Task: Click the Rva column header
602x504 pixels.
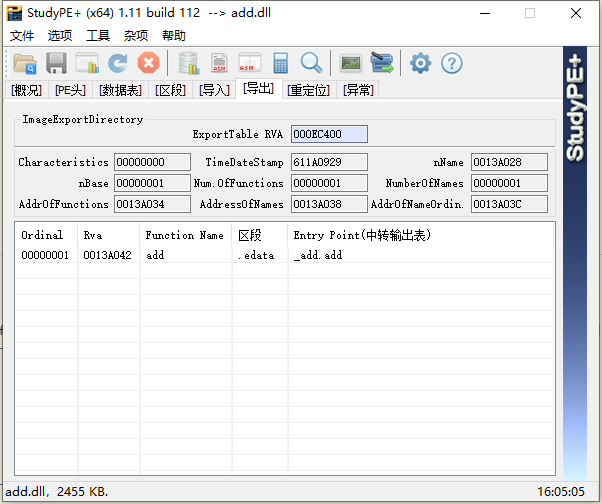Action: pos(109,235)
